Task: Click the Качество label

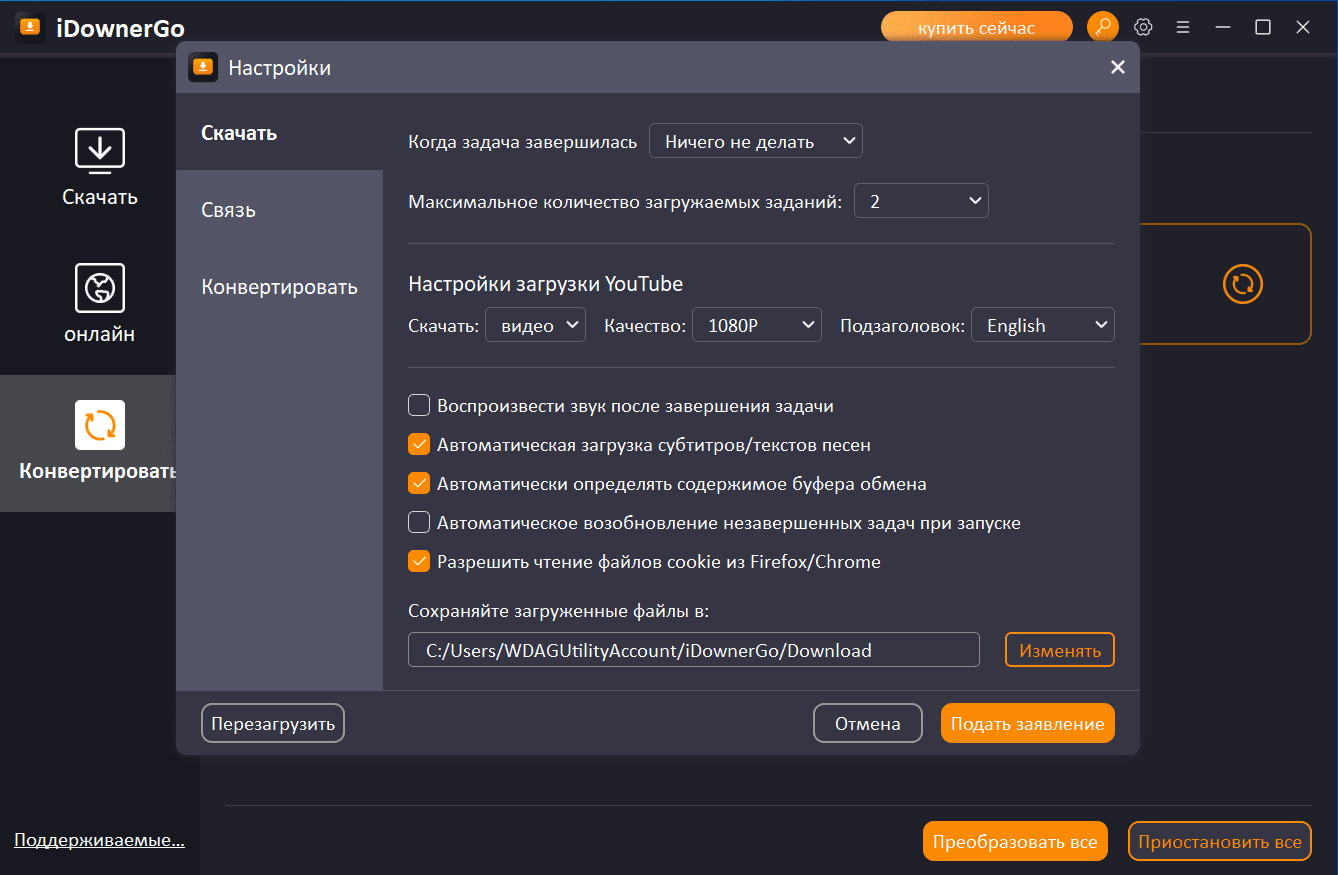Action: click(645, 326)
